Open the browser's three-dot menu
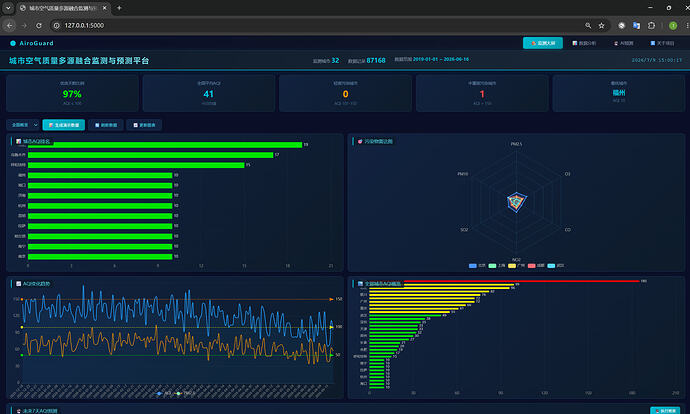The height and width of the screenshot is (414, 690). coord(687,26)
